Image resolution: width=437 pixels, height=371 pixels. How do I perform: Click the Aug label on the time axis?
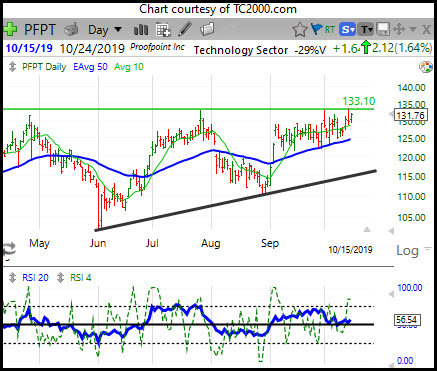point(211,244)
